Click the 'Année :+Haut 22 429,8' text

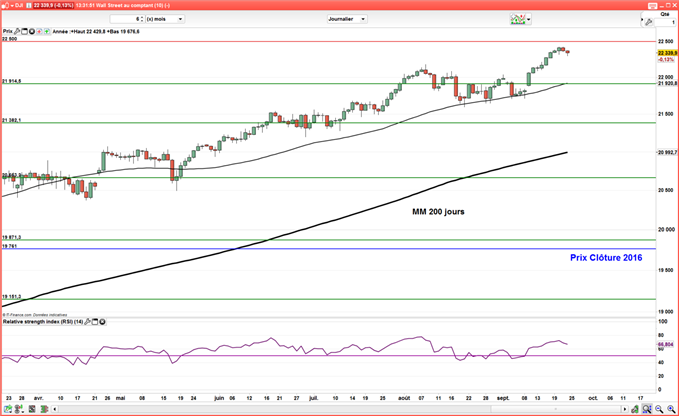79,32
